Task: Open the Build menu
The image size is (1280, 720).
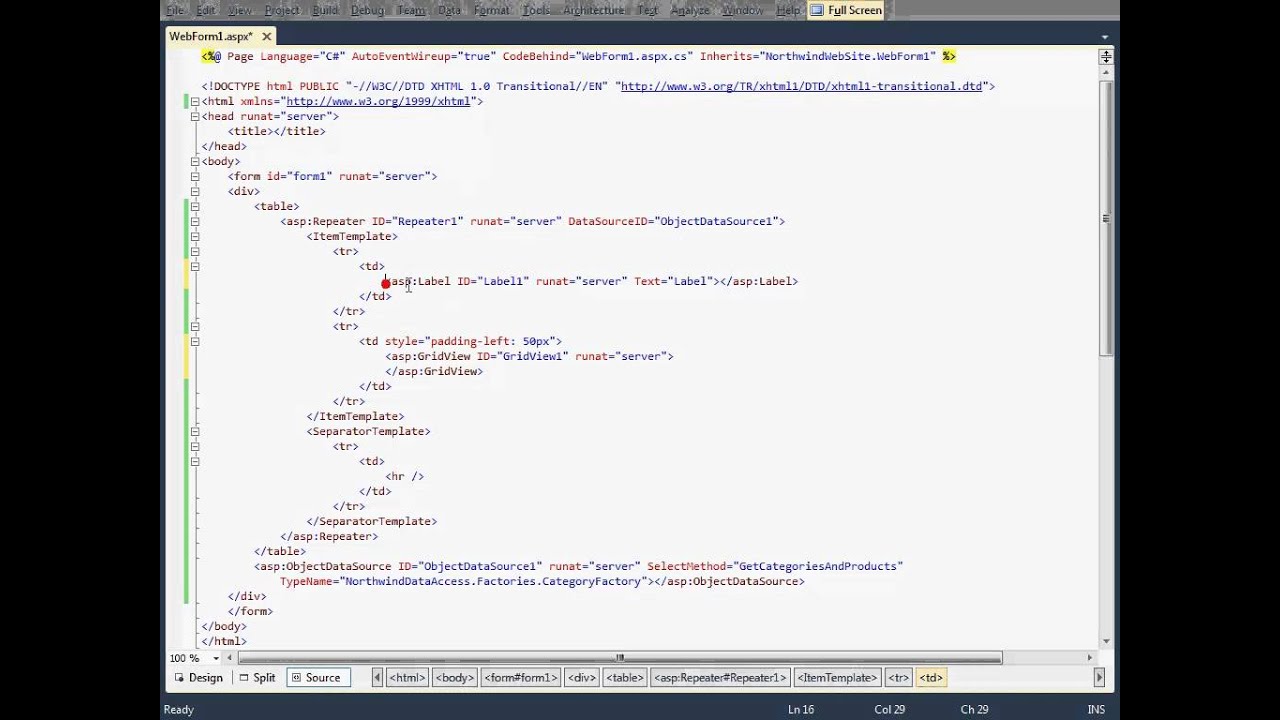Action: click(325, 10)
